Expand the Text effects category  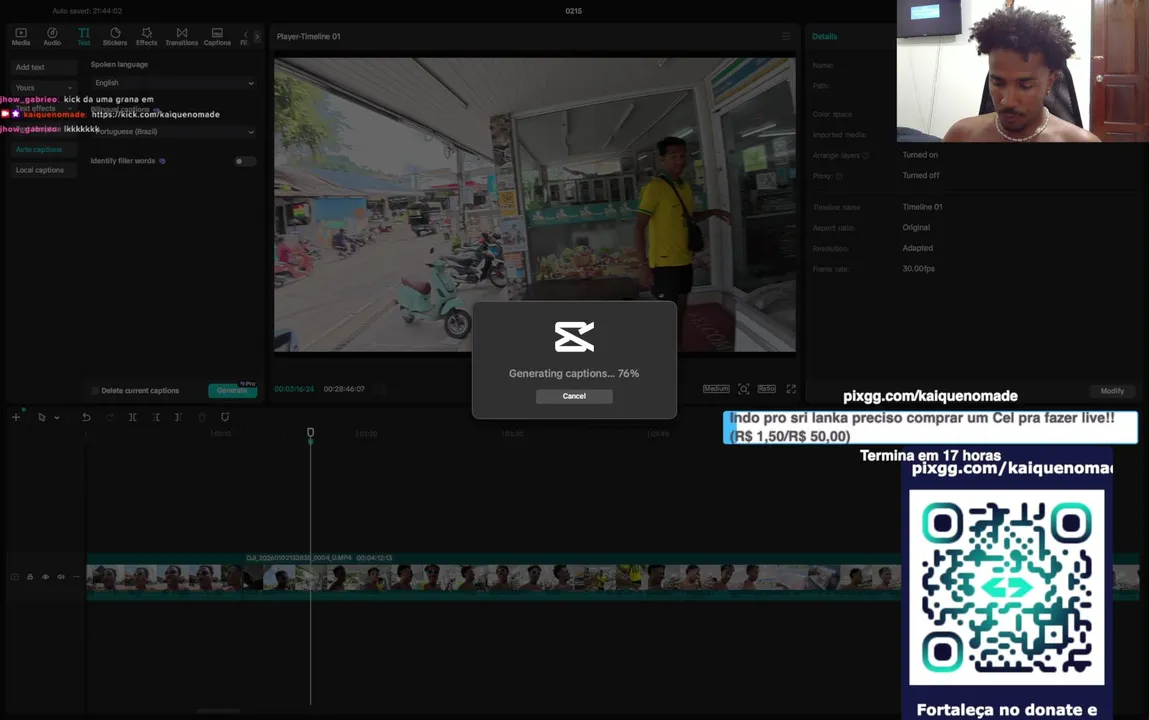tap(43, 108)
